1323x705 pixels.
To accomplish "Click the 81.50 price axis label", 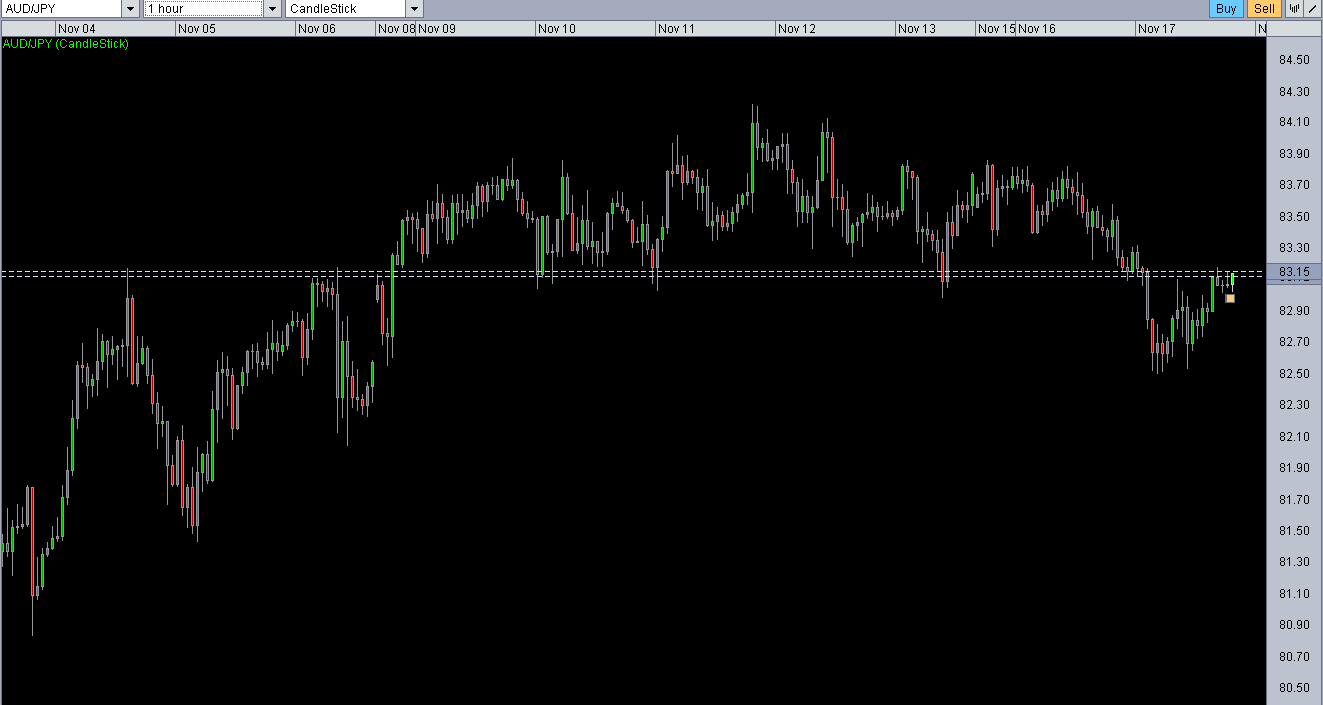I will pos(1294,531).
